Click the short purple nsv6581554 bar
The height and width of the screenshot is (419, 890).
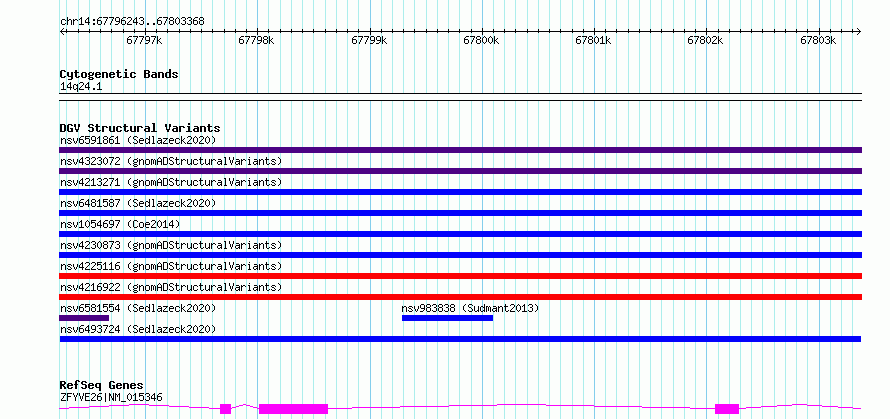tap(84, 318)
